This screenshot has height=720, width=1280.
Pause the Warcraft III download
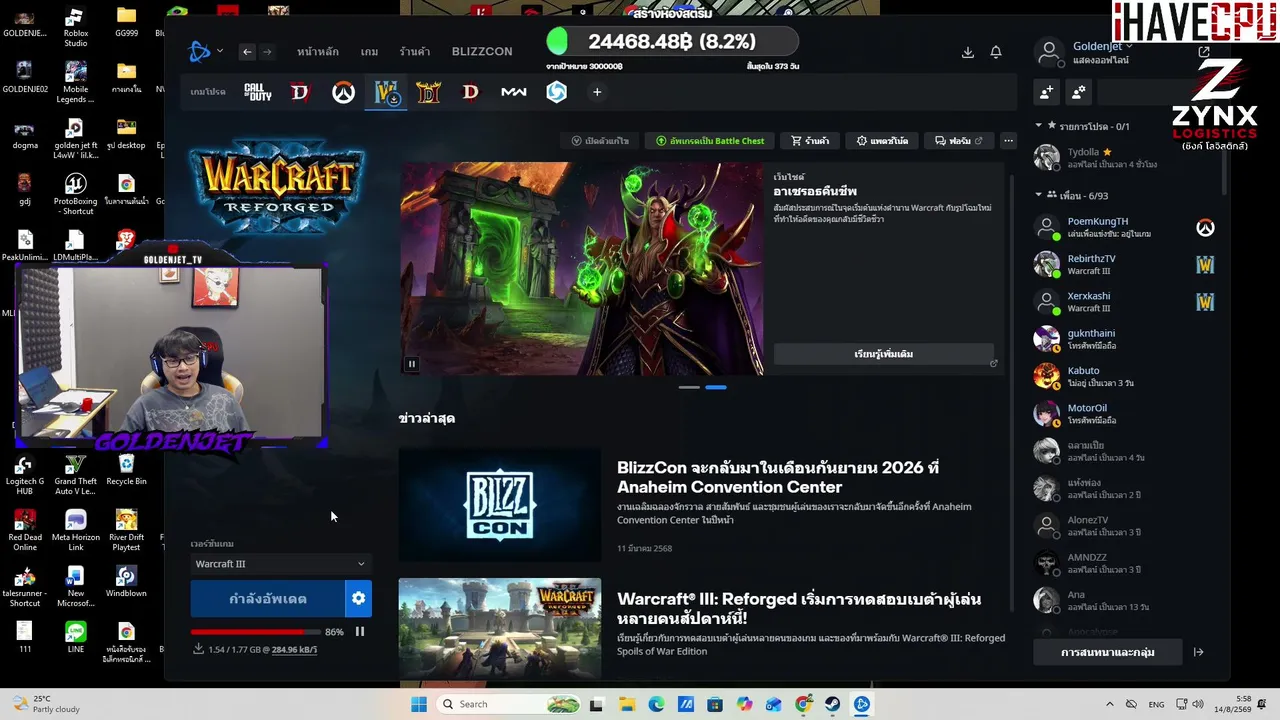(x=360, y=632)
